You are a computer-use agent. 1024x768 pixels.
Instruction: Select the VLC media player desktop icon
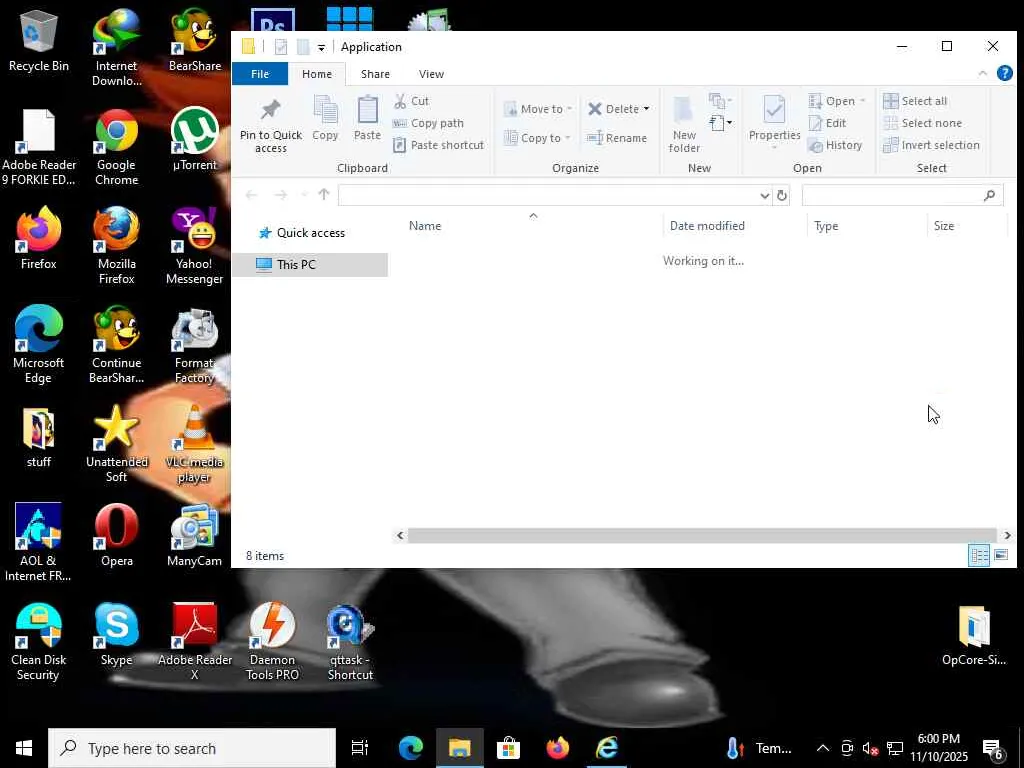click(194, 444)
